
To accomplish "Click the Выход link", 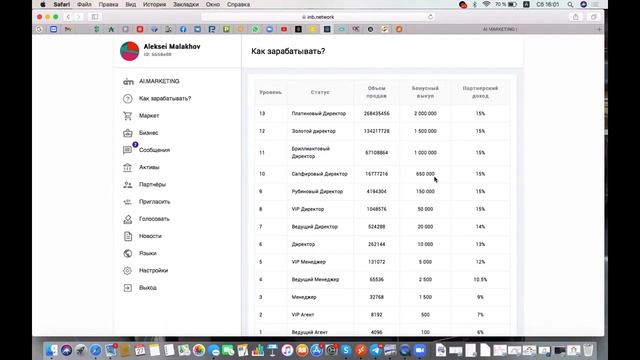I will 148,288.
